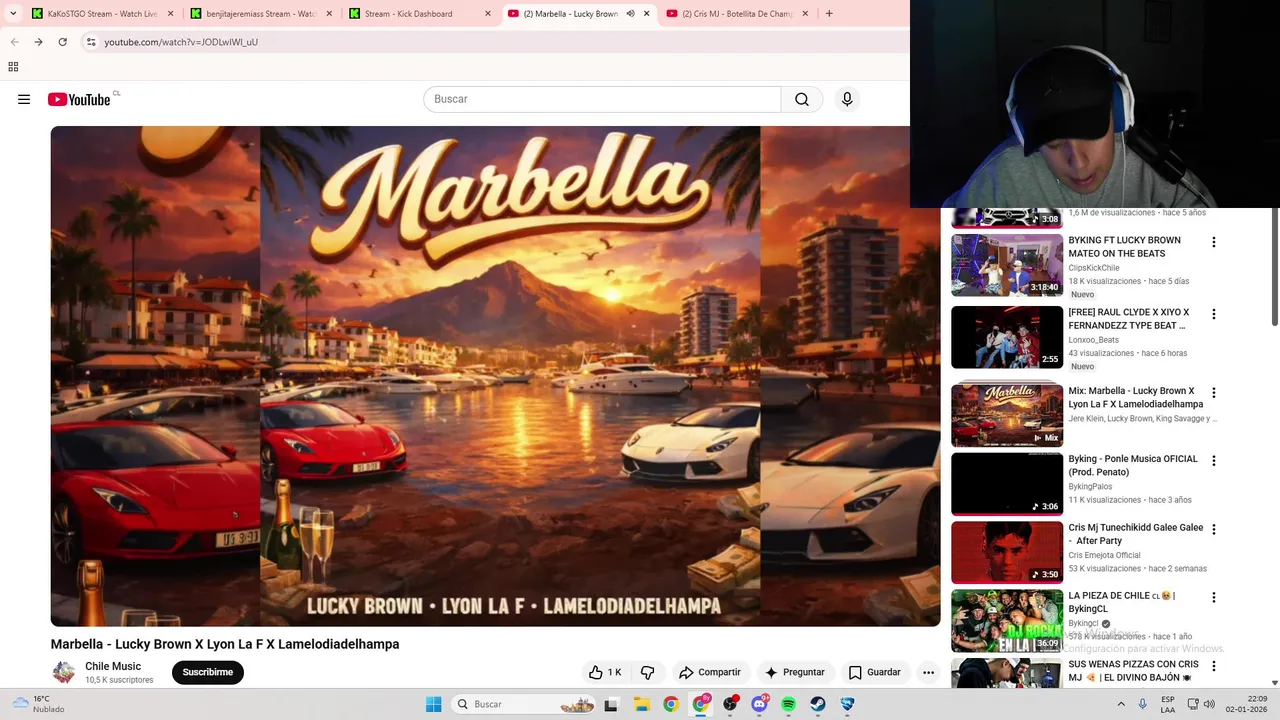The height and width of the screenshot is (720, 1280).
Task: Subscribe with the Suscribirse button
Action: click(208, 672)
